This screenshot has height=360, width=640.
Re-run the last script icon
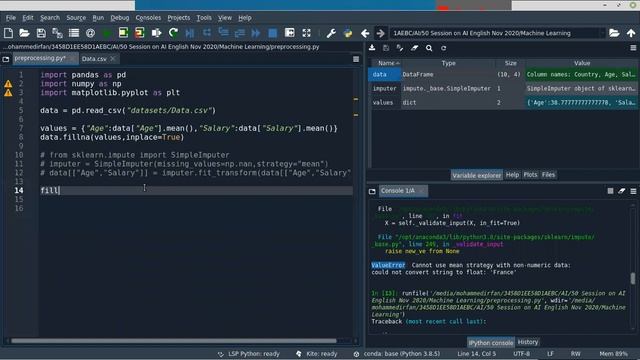pyautogui.click(x=173, y=33)
